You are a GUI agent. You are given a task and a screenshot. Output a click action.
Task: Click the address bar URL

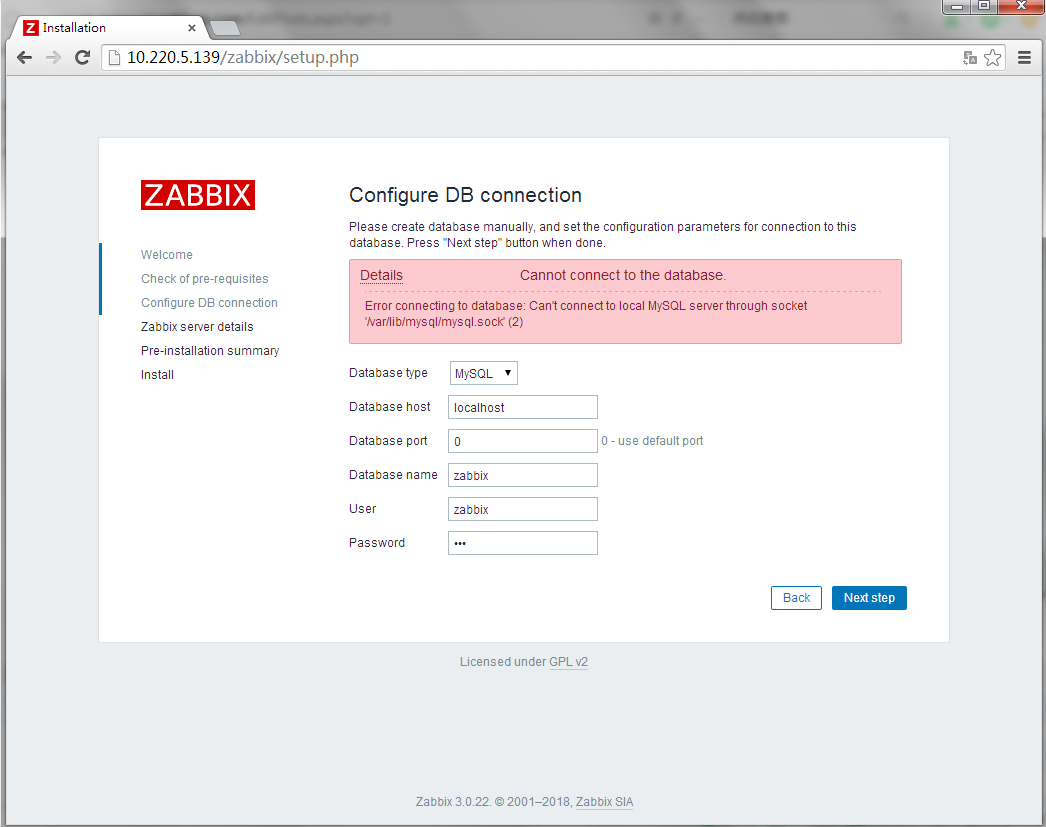(x=243, y=58)
